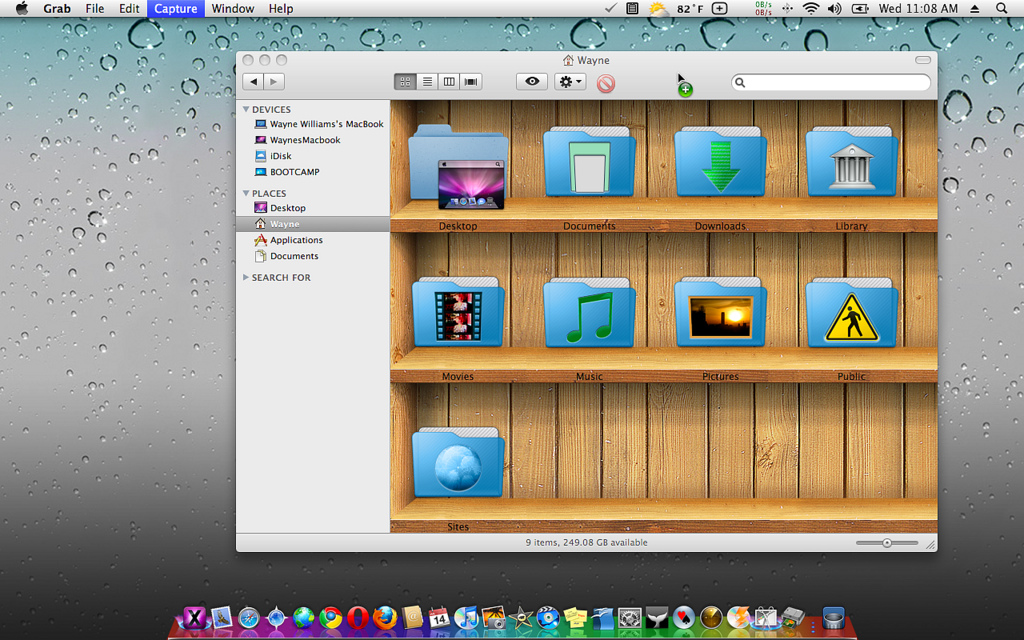The image size is (1024, 640).
Task: Open the Downloads folder icon
Action: point(720,161)
